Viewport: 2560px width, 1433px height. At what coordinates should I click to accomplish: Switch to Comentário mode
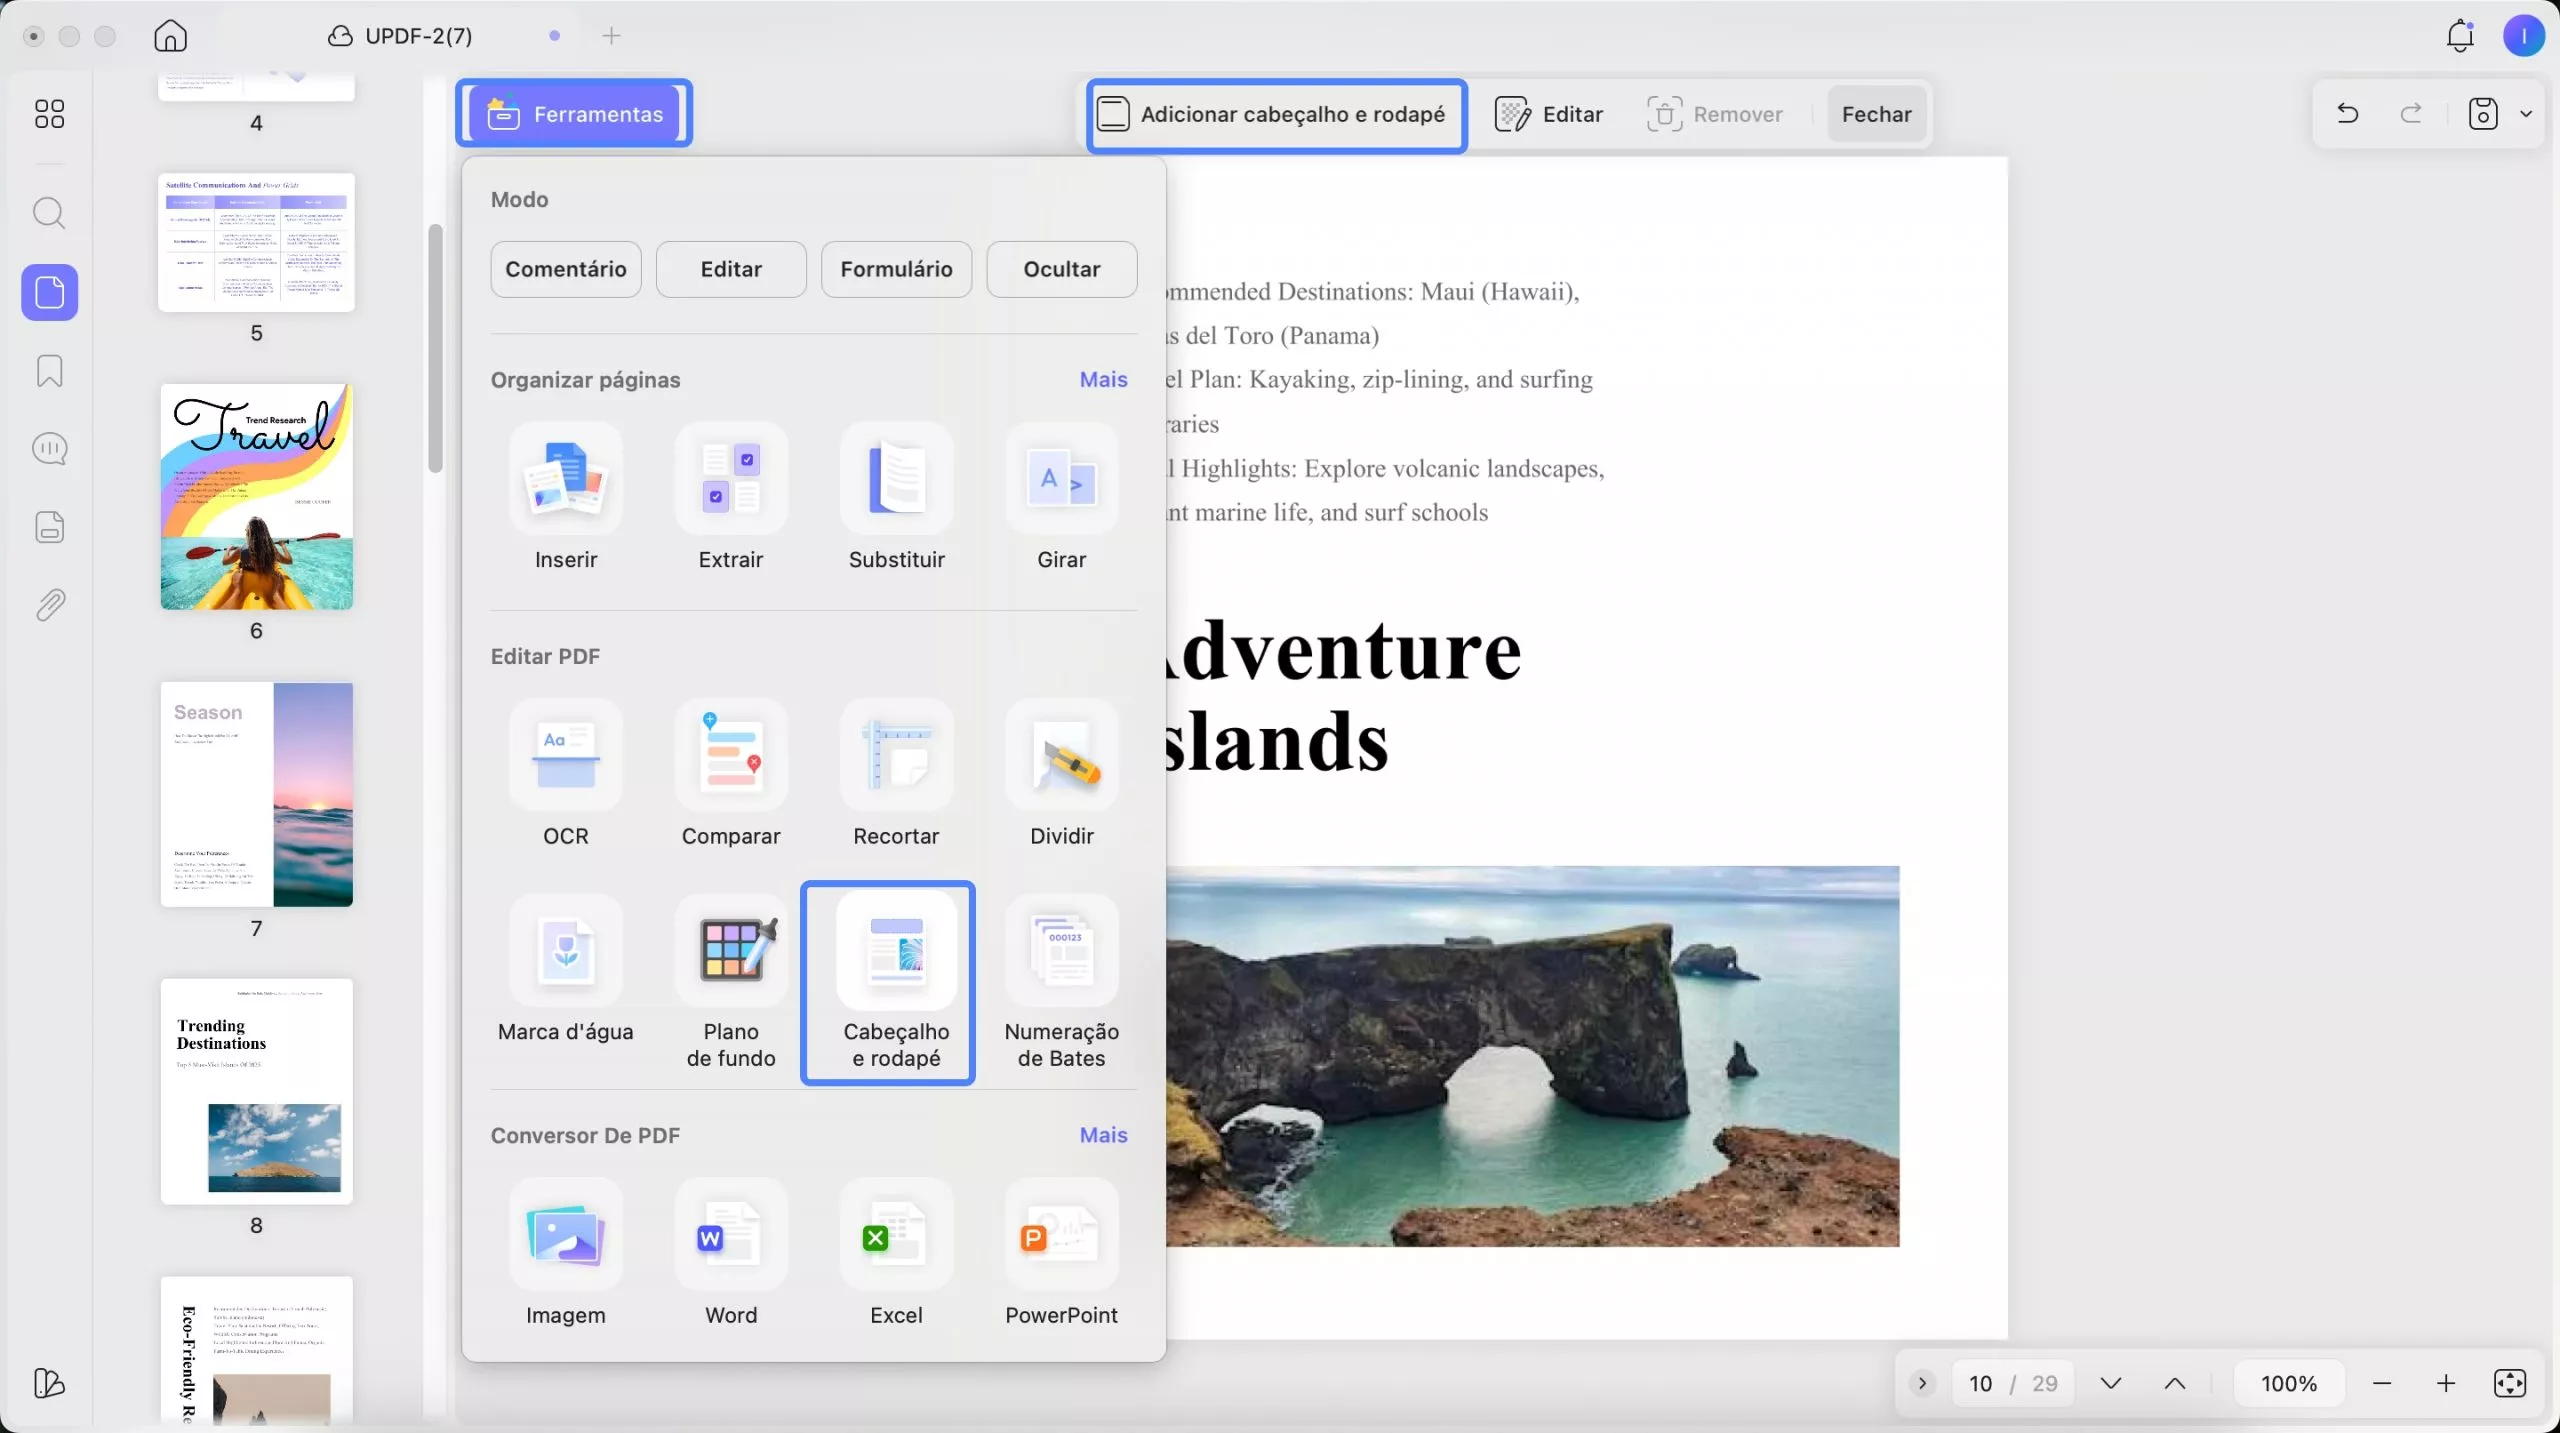pos(566,269)
